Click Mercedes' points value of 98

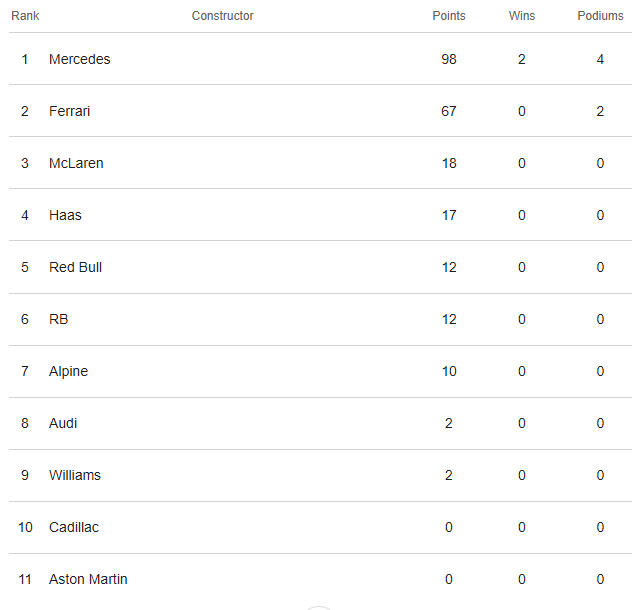(x=448, y=59)
